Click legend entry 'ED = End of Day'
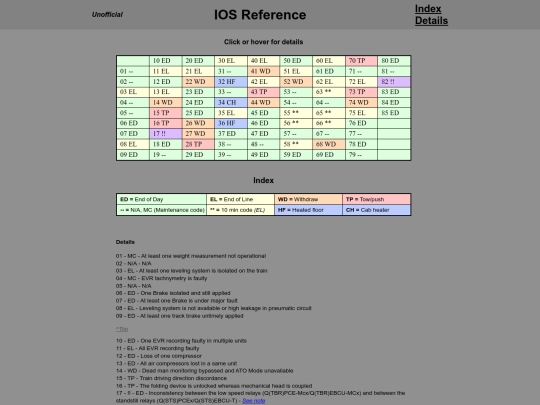 [162, 199]
